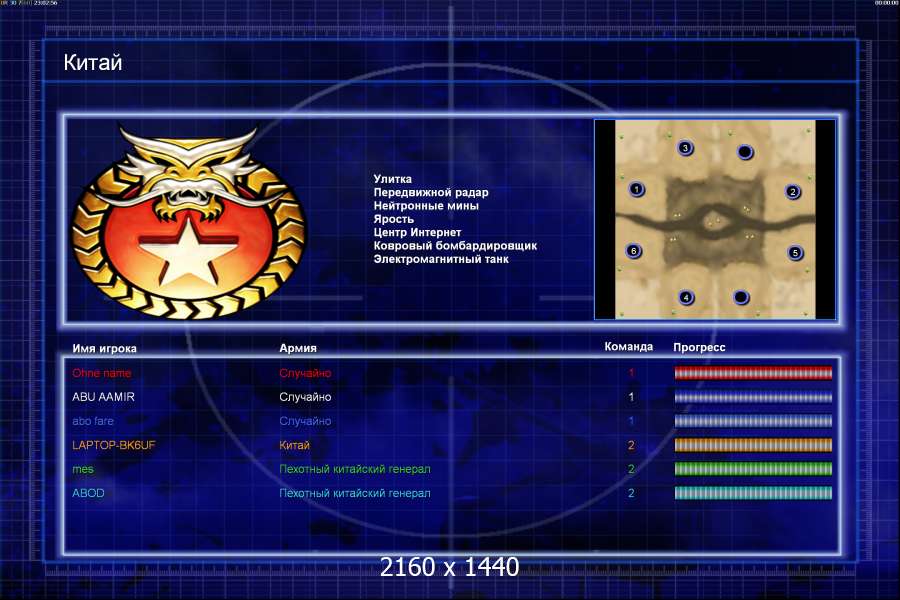Select the 'Центр Интернет' ability line
900x600 pixels.
point(417,232)
